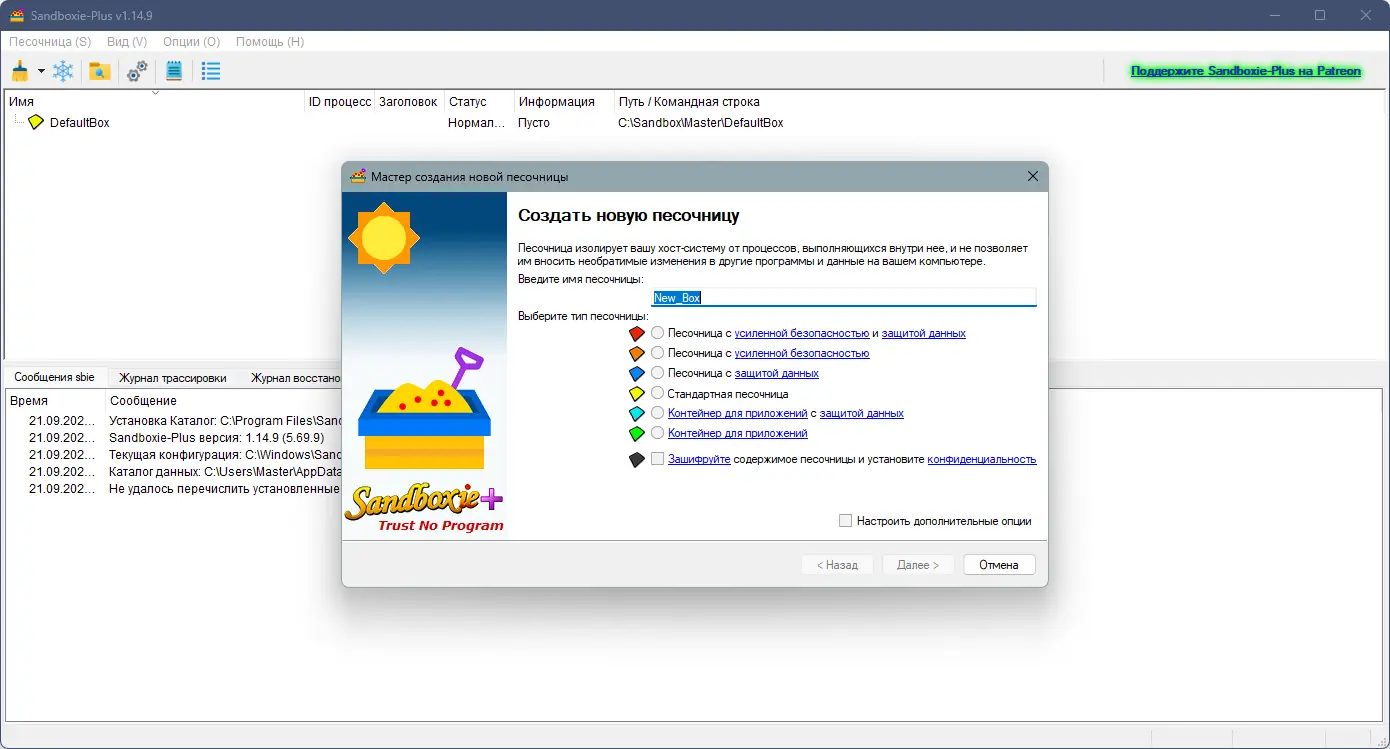Open the cleanup dropdown arrow beside the broom
Image resolution: width=1390 pixels, height=749 pixels.
[41, 71]
